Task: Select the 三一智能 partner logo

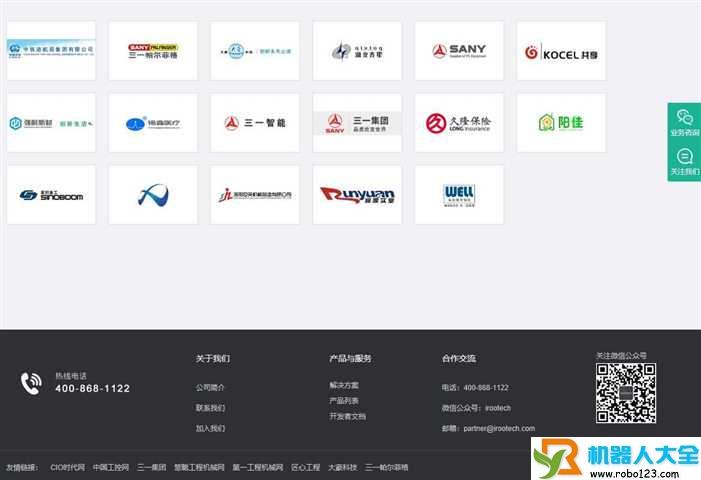Action: (x=255, y=123)
